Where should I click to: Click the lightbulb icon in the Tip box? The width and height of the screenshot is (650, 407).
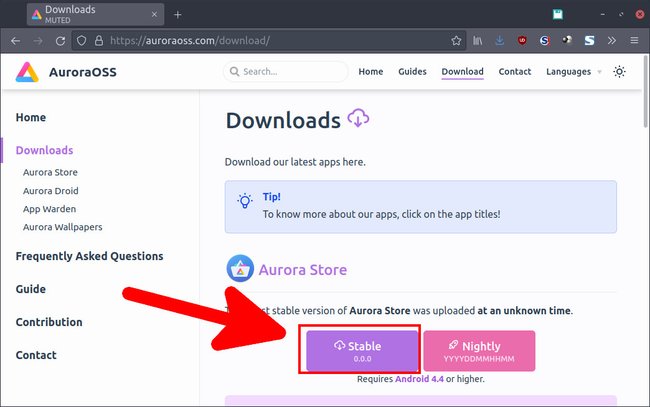245,201
